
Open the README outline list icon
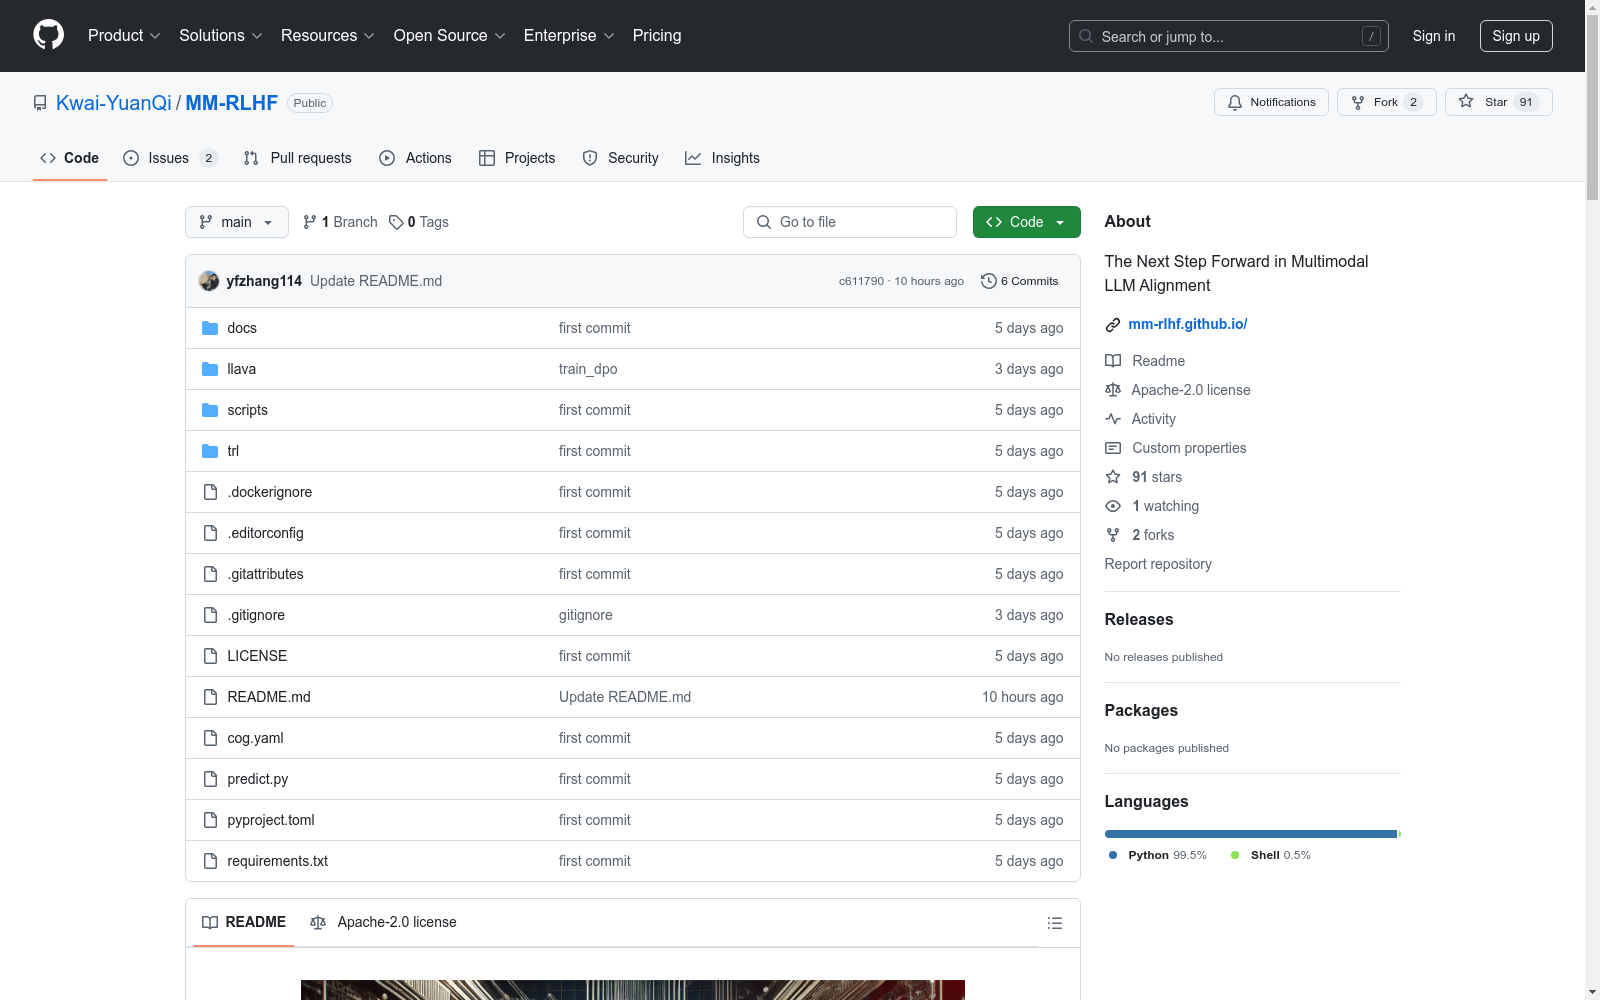[1054, 923]
